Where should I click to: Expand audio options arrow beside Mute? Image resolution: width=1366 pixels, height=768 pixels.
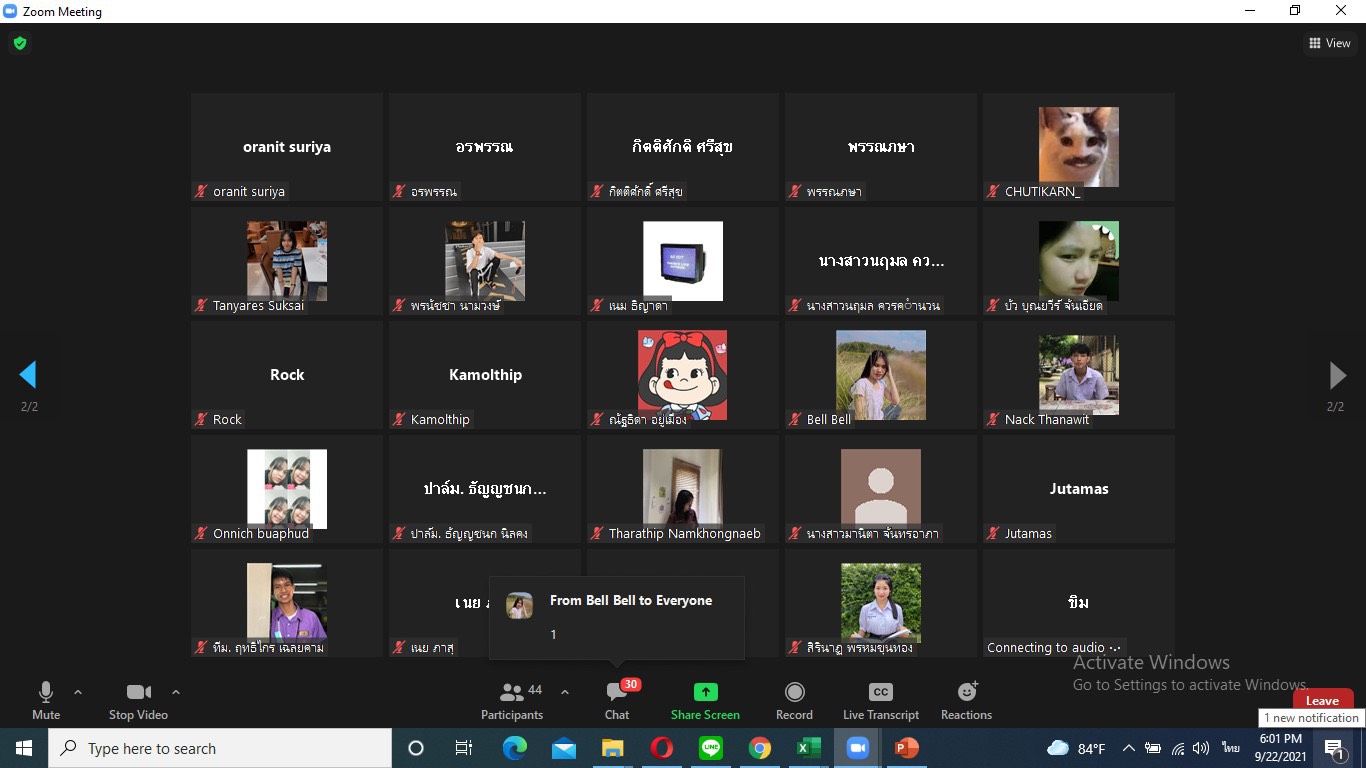coord(78,692)
